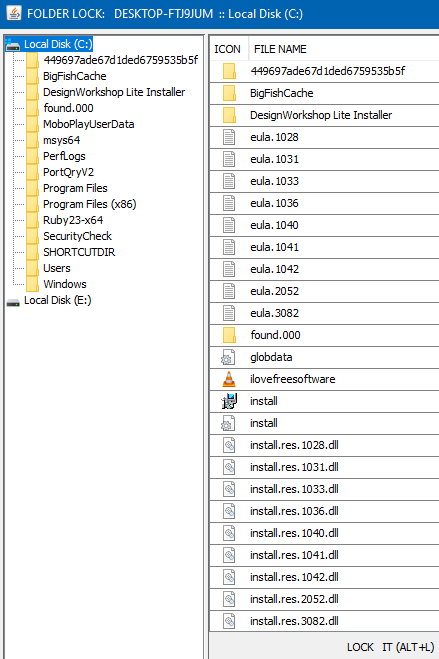Viewport: 439px width, 659px height.
Task: Select ilovefreesoftware file name text
Action: (292, 379)
